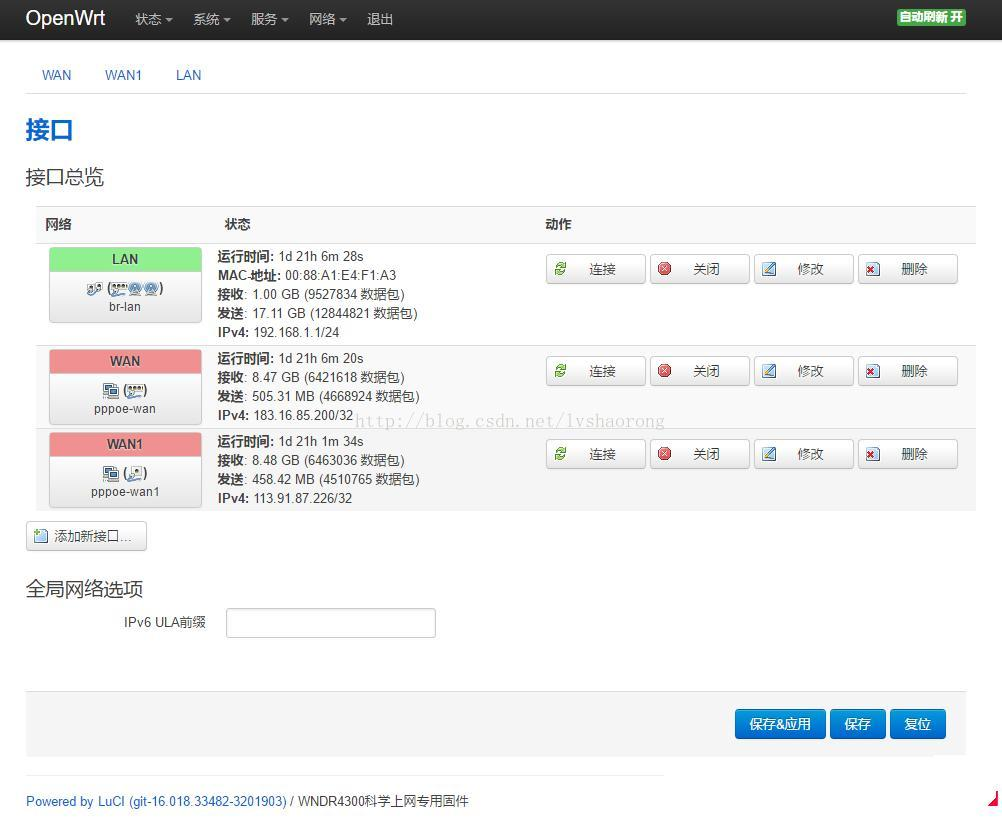The height and width of the screenshot is (820, 1002).
Task: Click the add-interface page icon
Action: [41, 536]
